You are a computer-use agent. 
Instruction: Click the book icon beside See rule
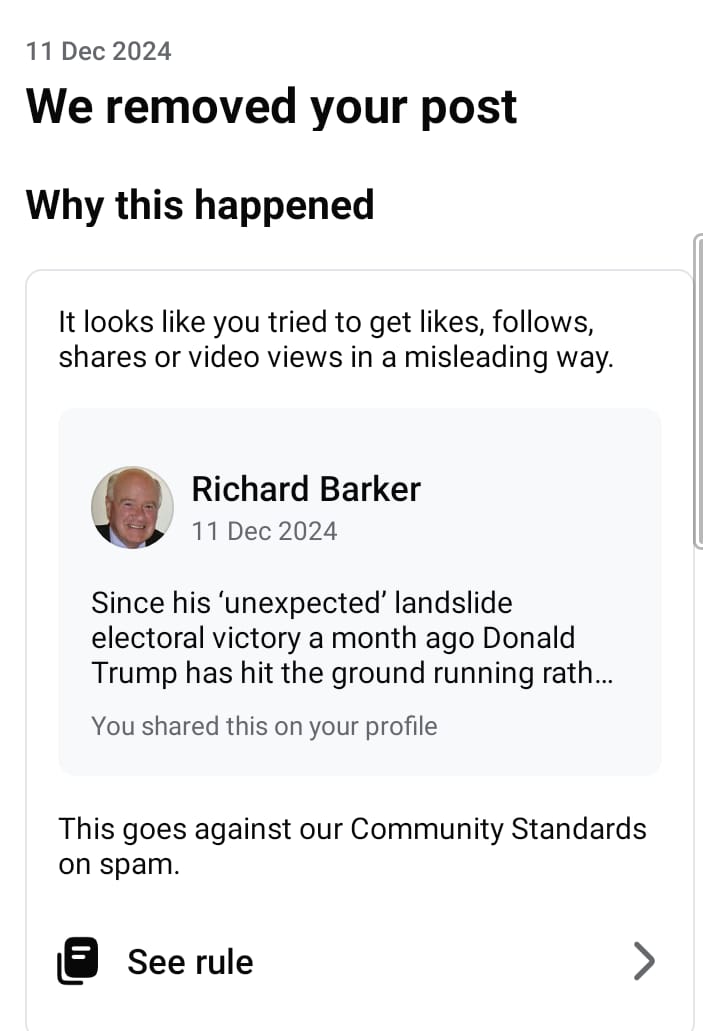[x=78, y=962]
